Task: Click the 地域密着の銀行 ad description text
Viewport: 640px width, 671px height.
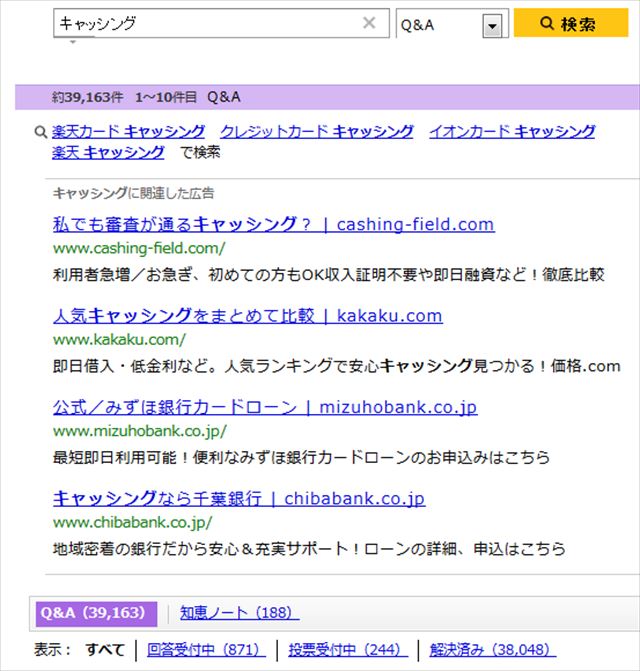Action: click(309, 549)
